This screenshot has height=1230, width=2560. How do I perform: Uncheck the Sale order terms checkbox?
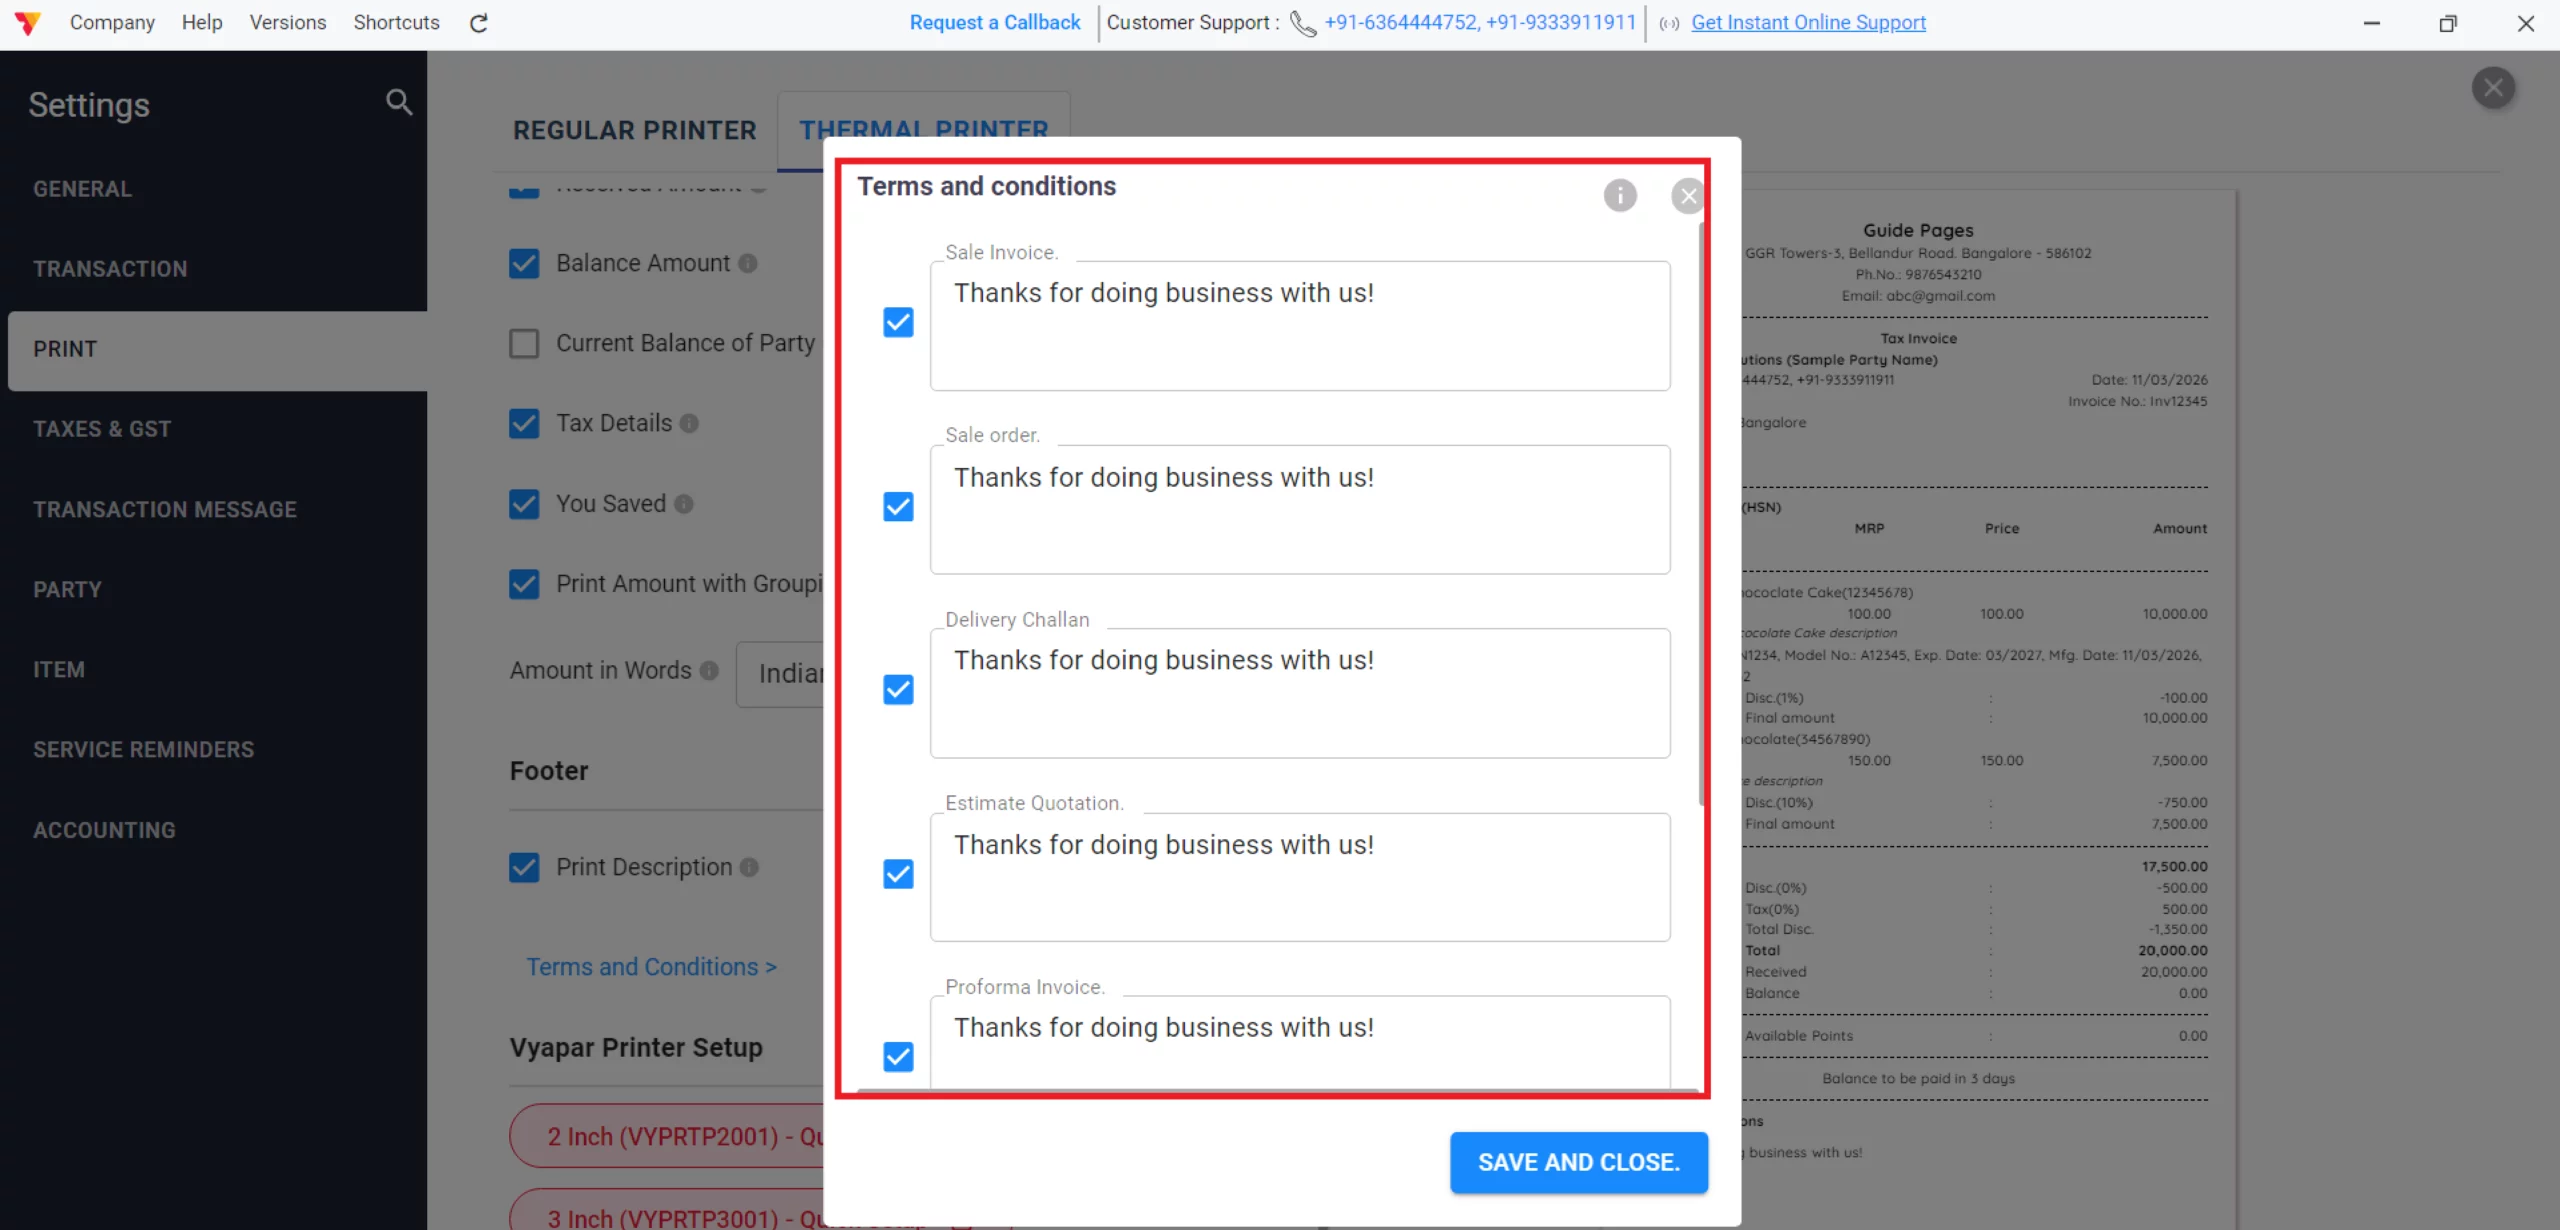click(x=896, y=506)
